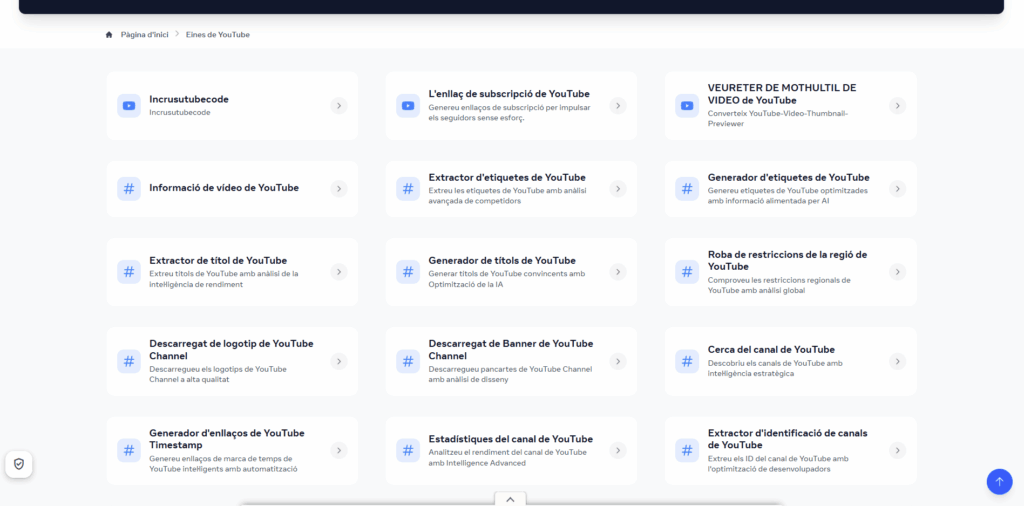Click the blue scroll-to-top arrow button
This screenshot has width=1024, height=506.
tap(999, 482)
